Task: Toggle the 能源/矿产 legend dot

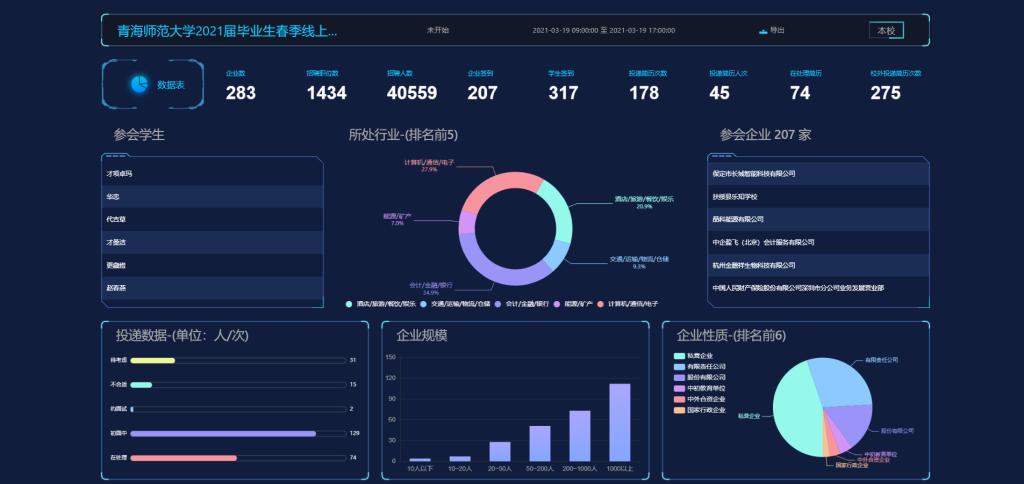Action: coord(558,303)
